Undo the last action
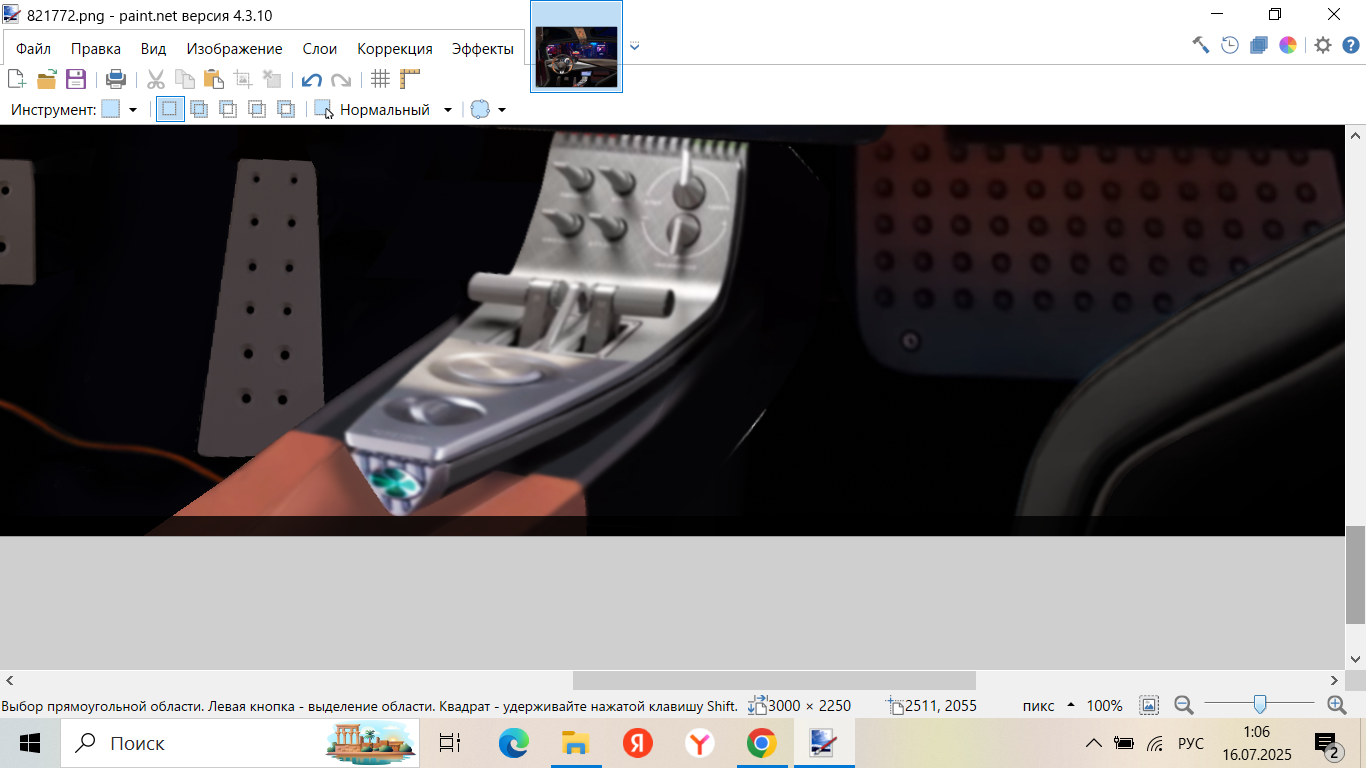This screenshot has height=768, width=1366. pyautogui.click(x=312, y=80)
